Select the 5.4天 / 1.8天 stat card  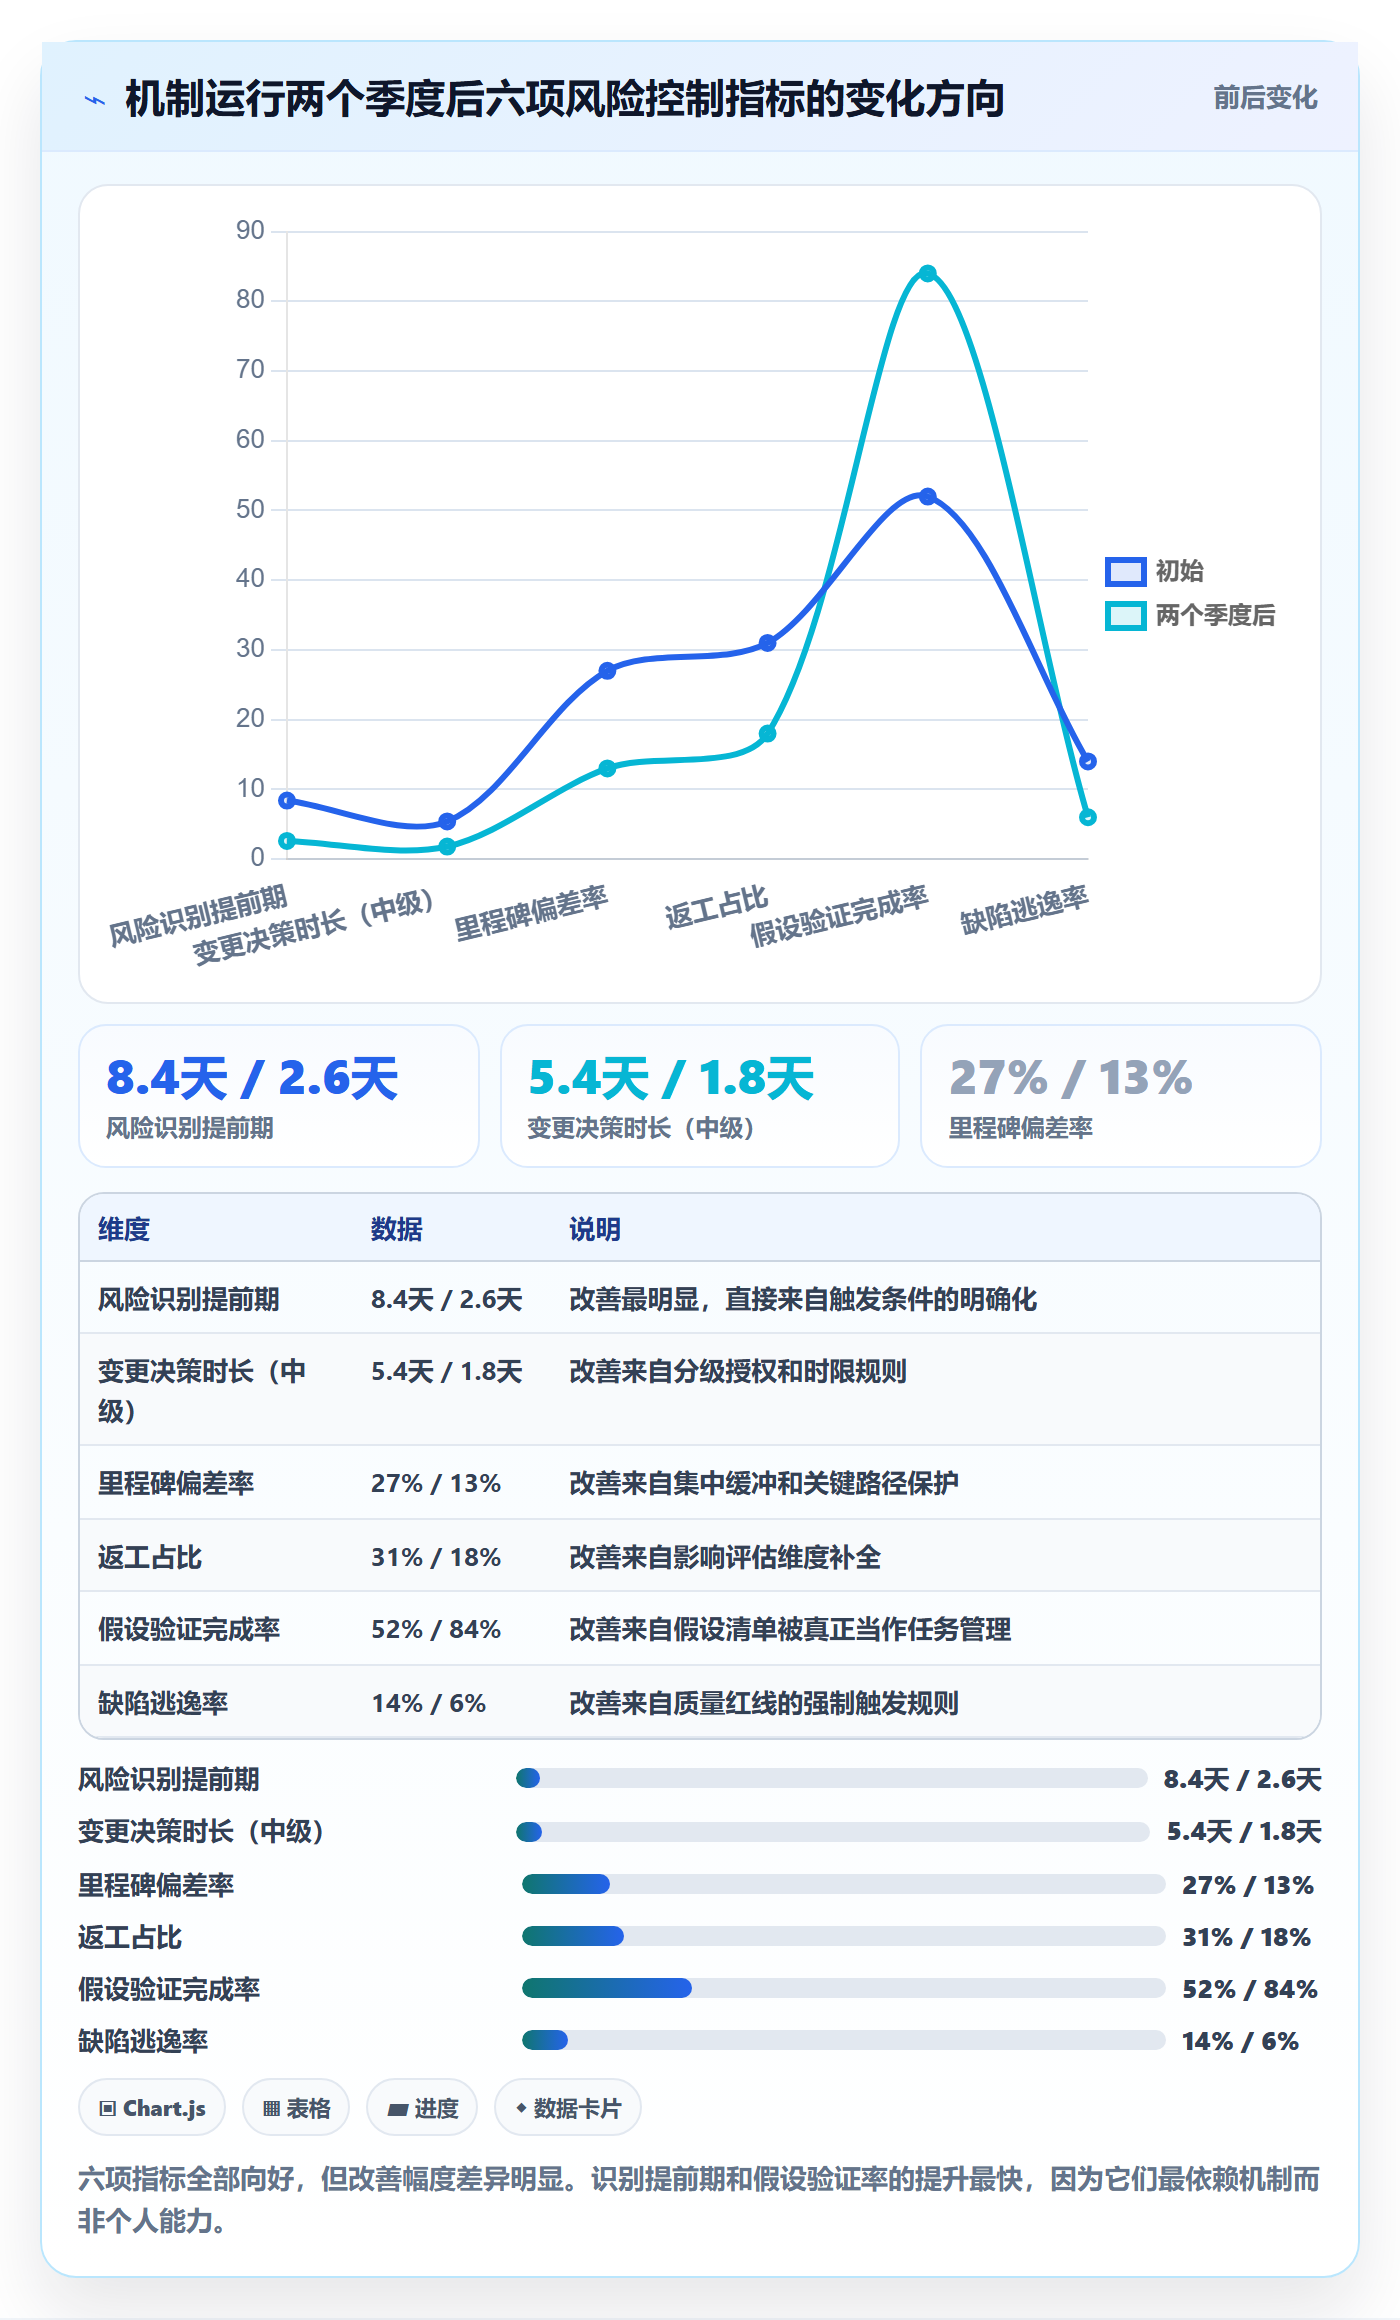coord(700,1096)
